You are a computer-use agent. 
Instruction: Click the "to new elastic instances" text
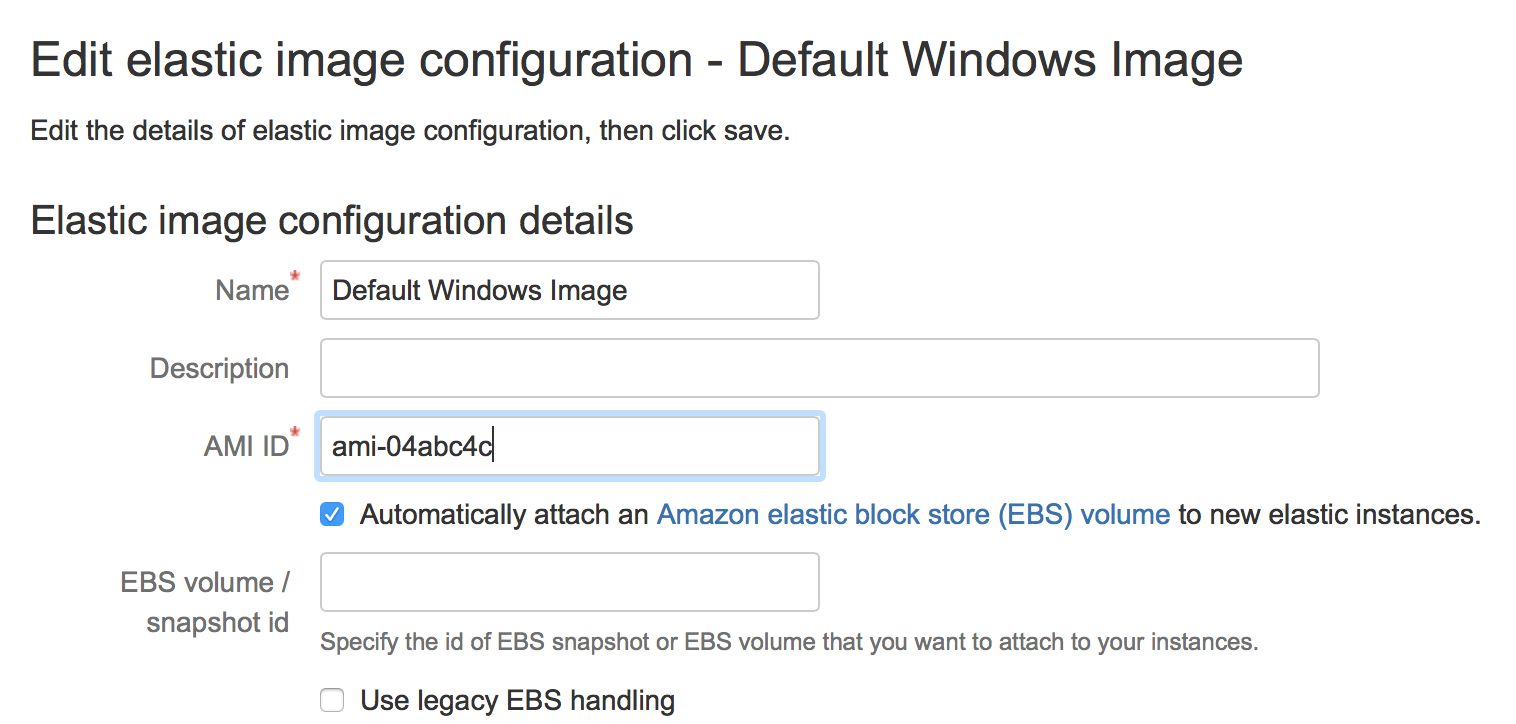1328,515
